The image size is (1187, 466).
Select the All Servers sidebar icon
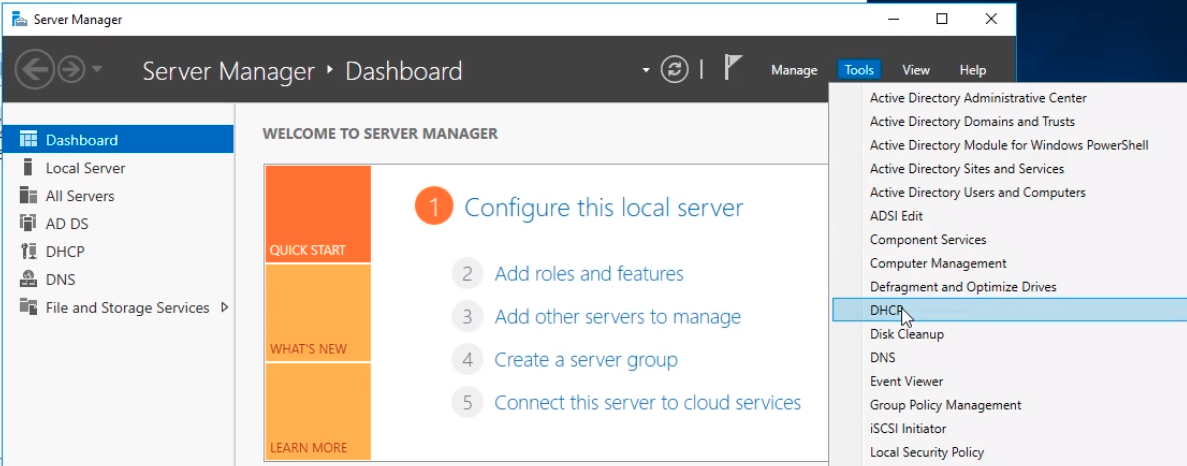[28, 195]
